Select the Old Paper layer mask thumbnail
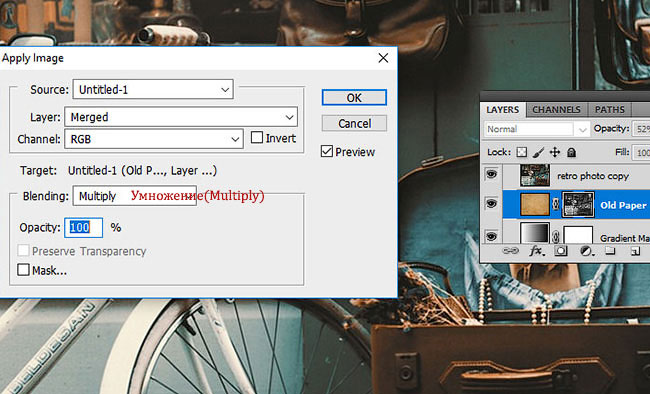The height and width of the screenshot is (394, 650). 578,204
